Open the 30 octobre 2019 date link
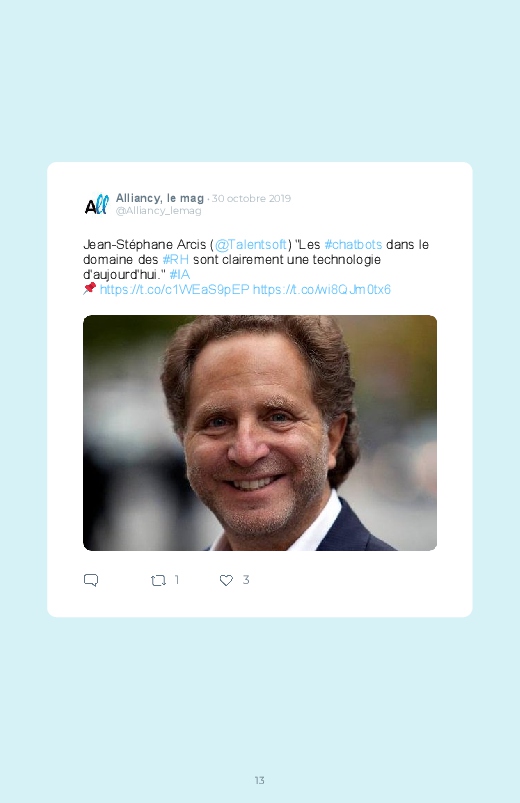Viewport: 520px width, 803px height. tap(251, 198)
